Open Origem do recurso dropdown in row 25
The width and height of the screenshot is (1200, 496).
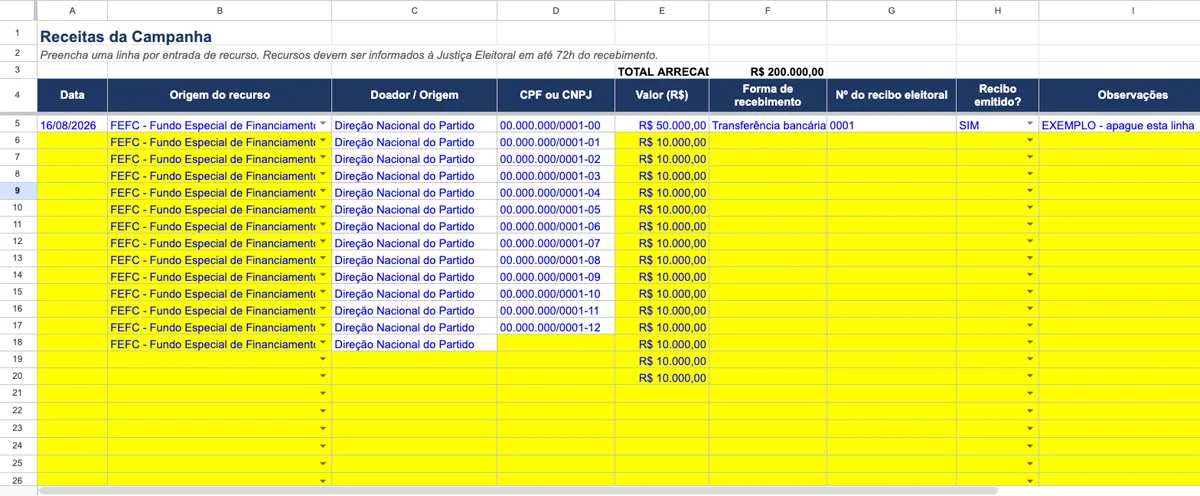323,462
